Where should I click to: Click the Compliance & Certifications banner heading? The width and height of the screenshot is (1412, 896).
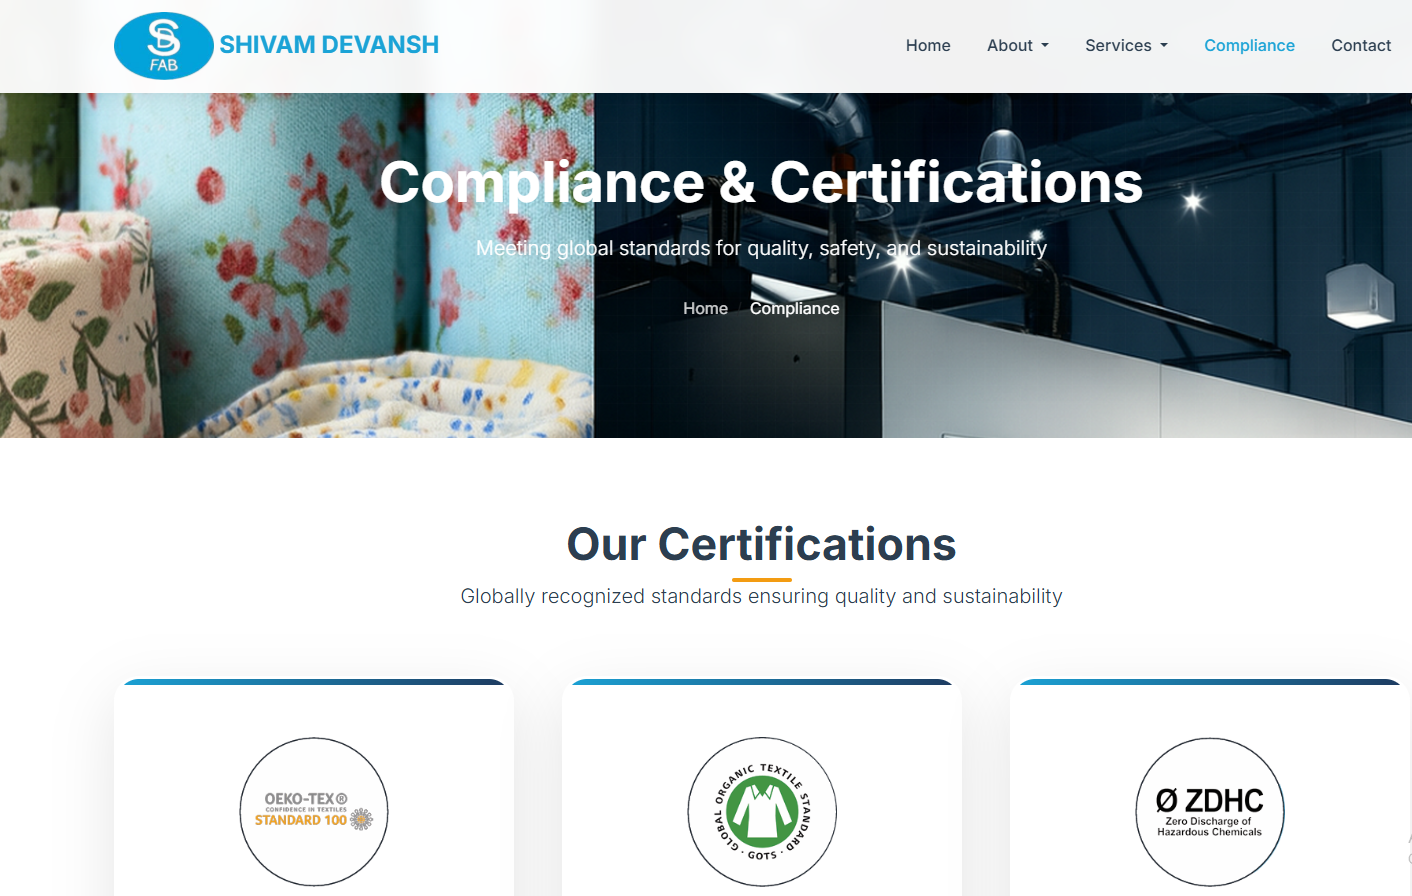coord(761,182)
